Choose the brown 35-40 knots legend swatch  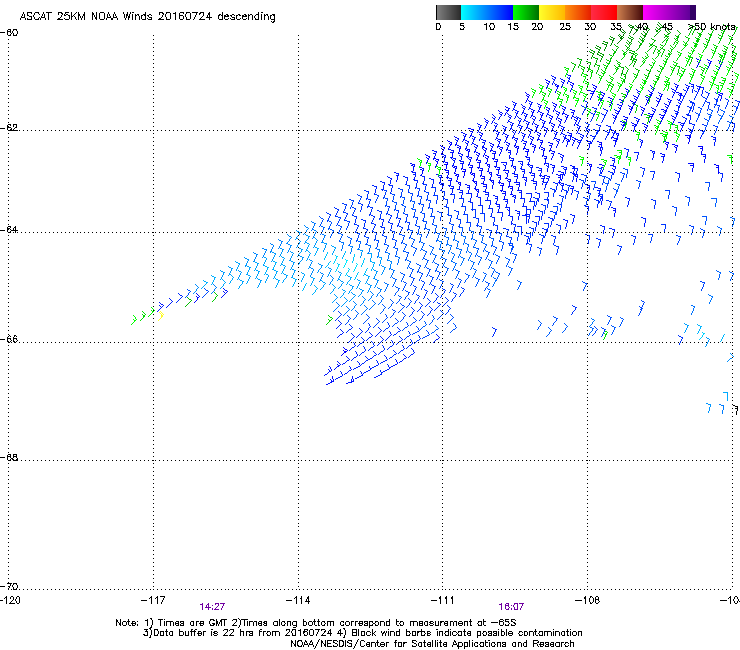point(630,12)
